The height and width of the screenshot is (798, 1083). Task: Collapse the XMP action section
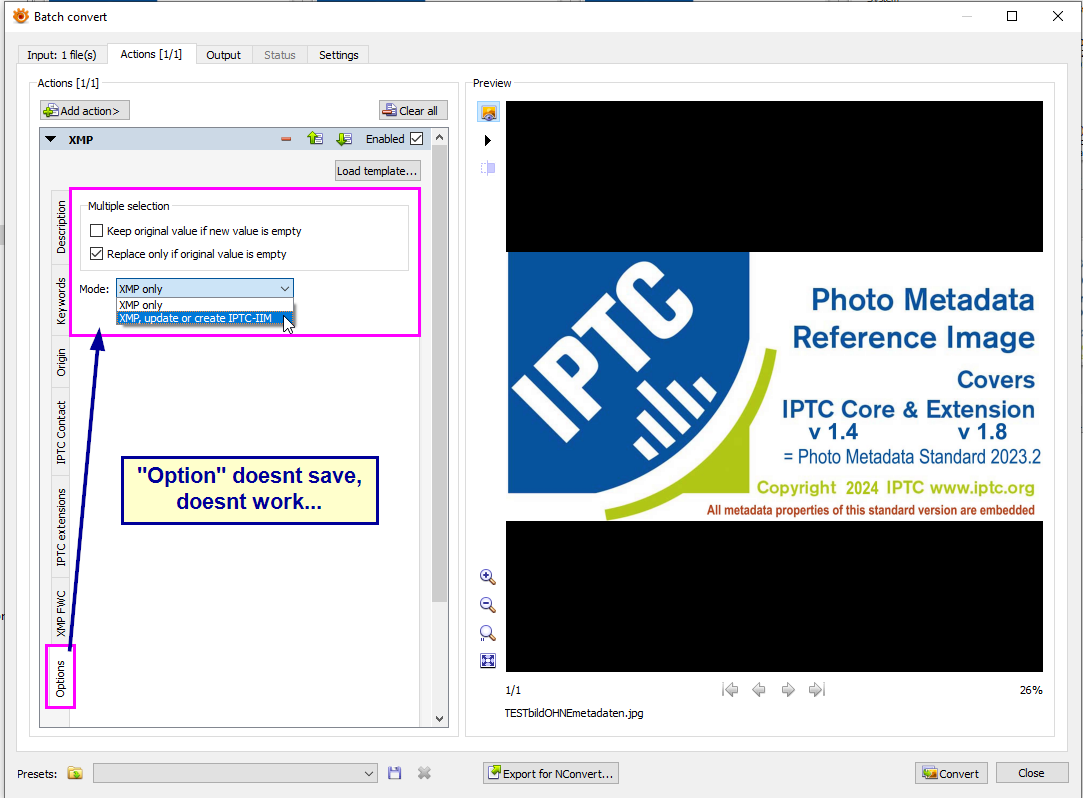50,140
